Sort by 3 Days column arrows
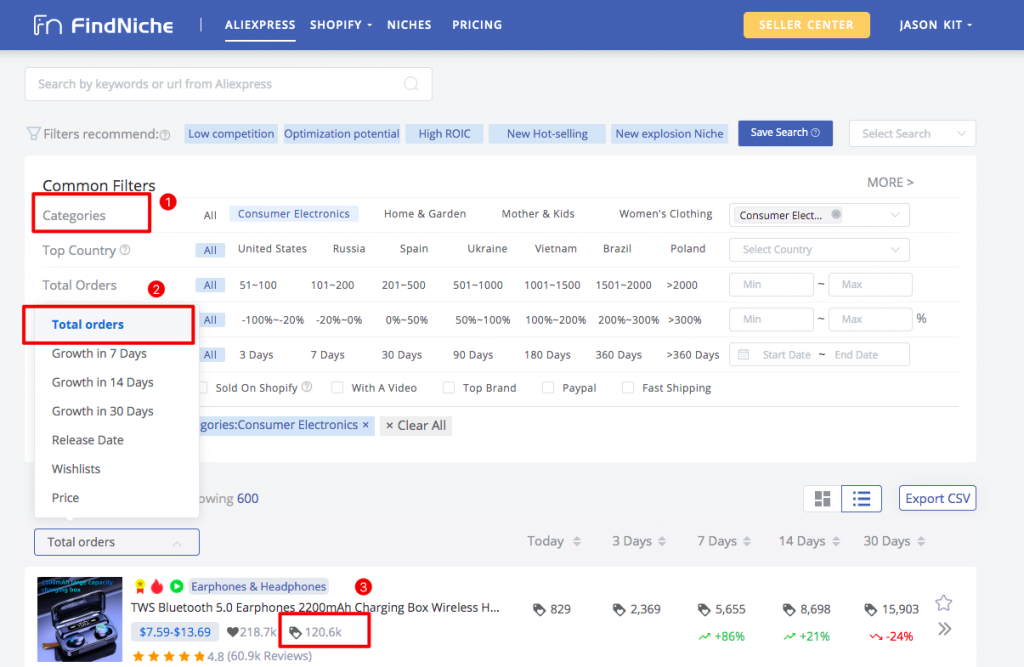 click(x=662, y=541)
